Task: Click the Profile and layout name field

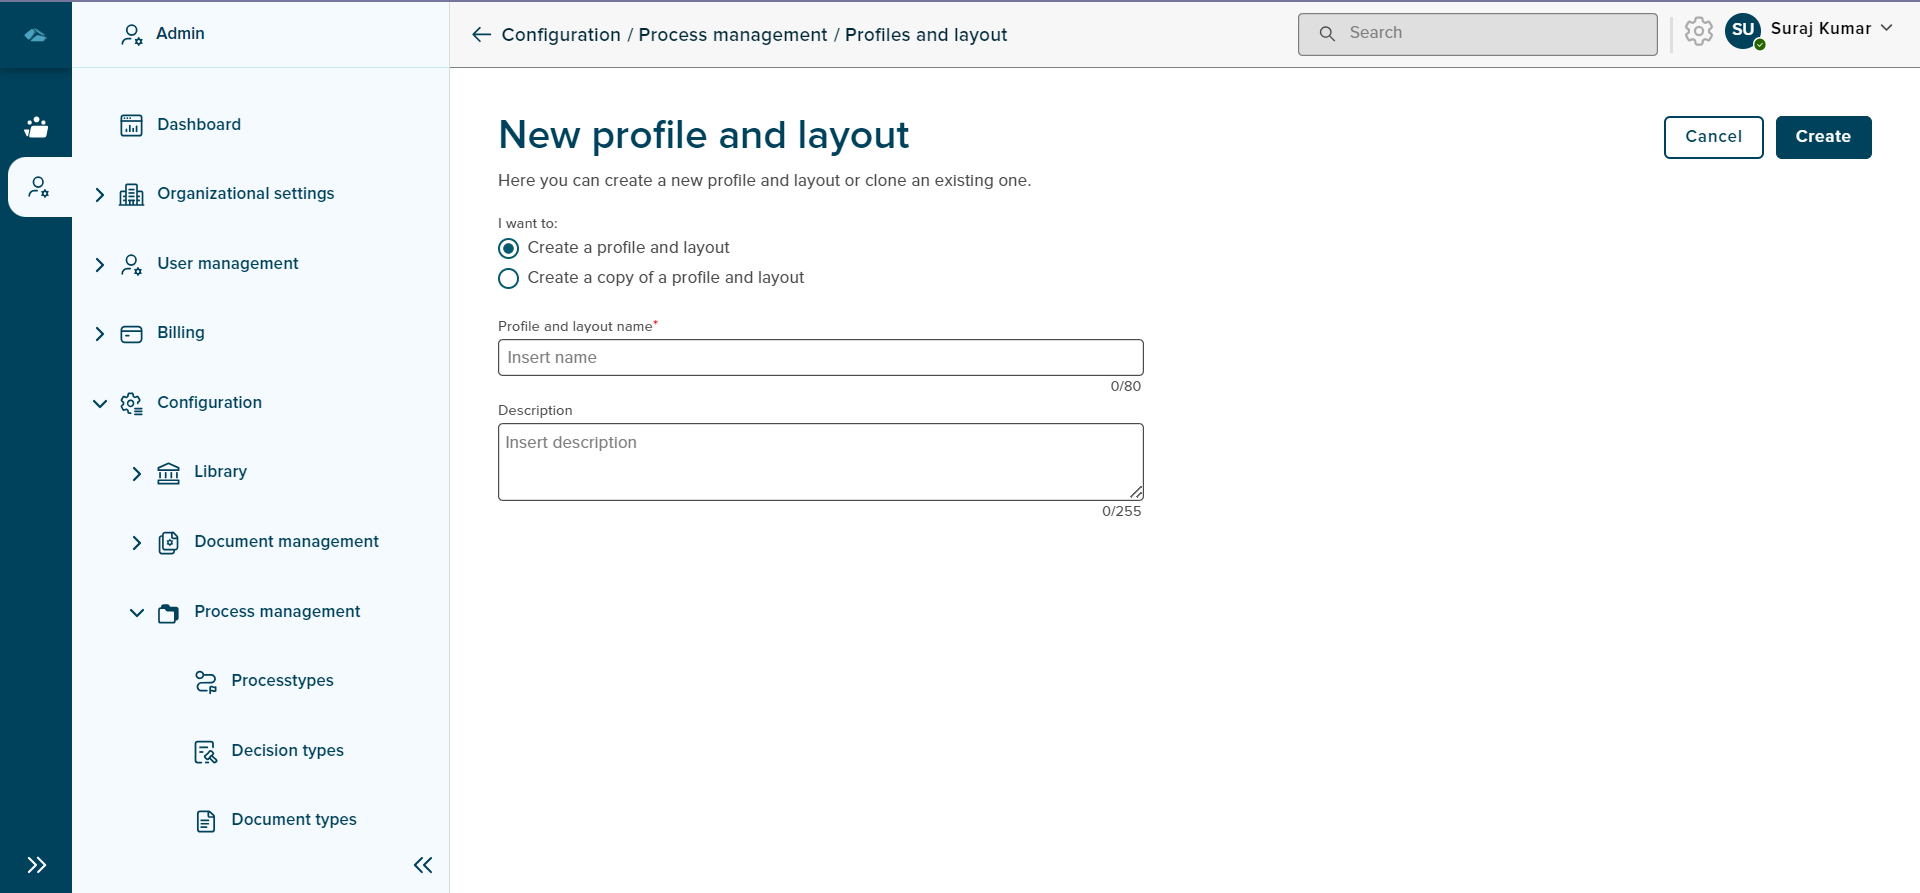Action: [820, 357]
